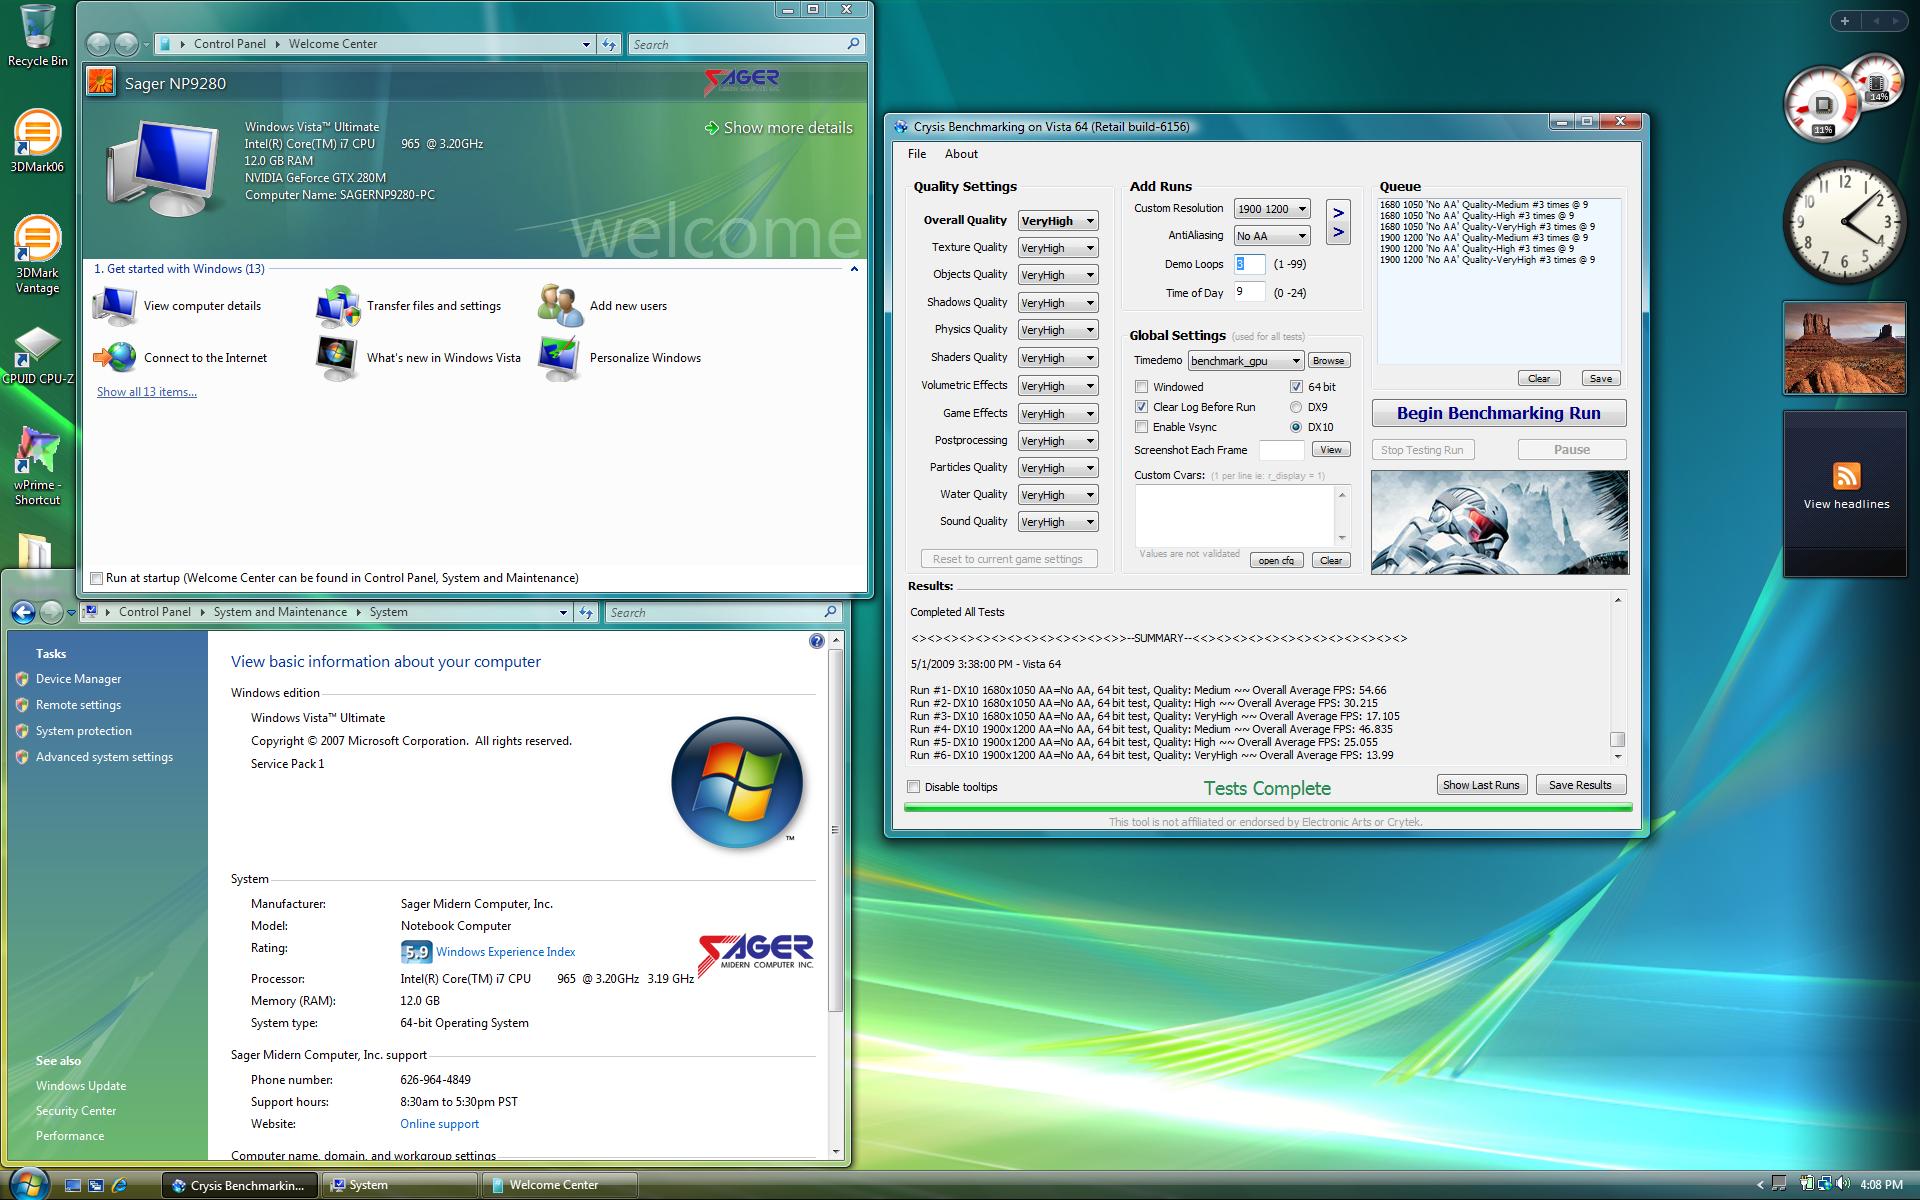Viewport: 1920px width, 1200px height.
Task: Open Timedemo benchmark_gpu dropdown
Action: click(1246, 361)
